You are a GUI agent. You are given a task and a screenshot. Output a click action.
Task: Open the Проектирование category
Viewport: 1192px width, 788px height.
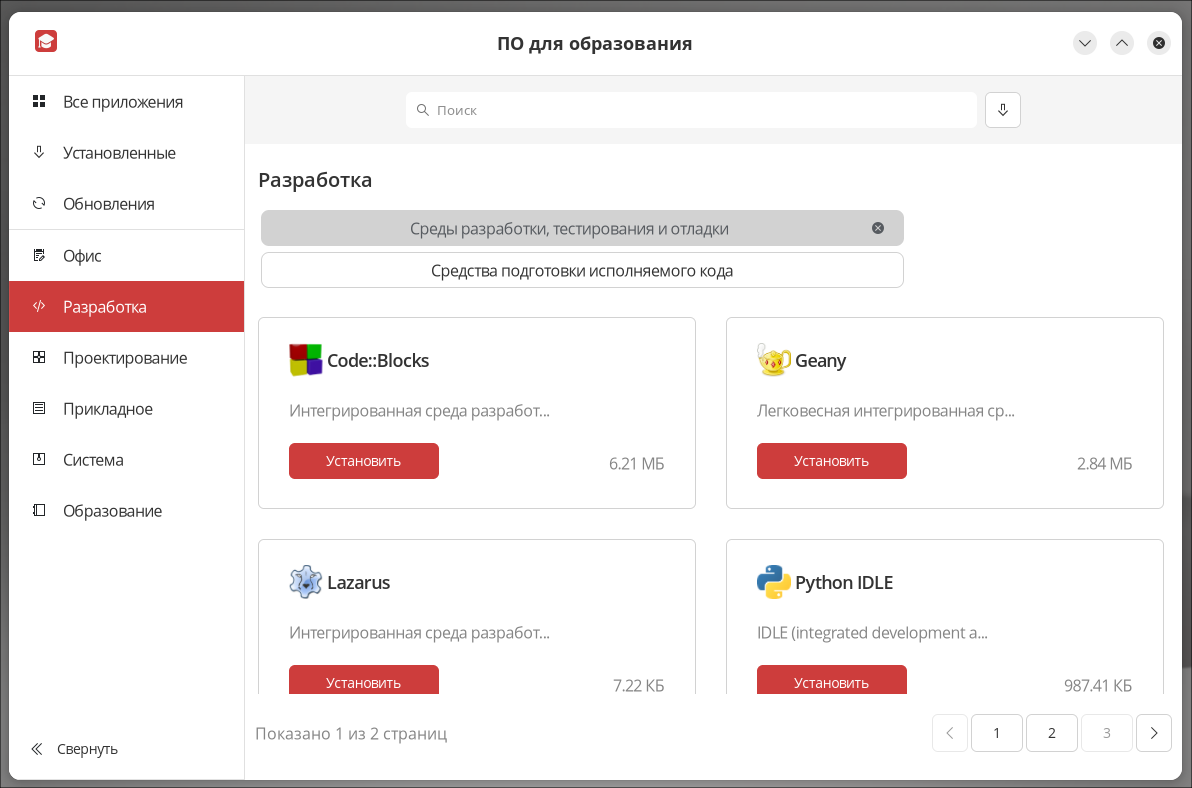(126, 357)
